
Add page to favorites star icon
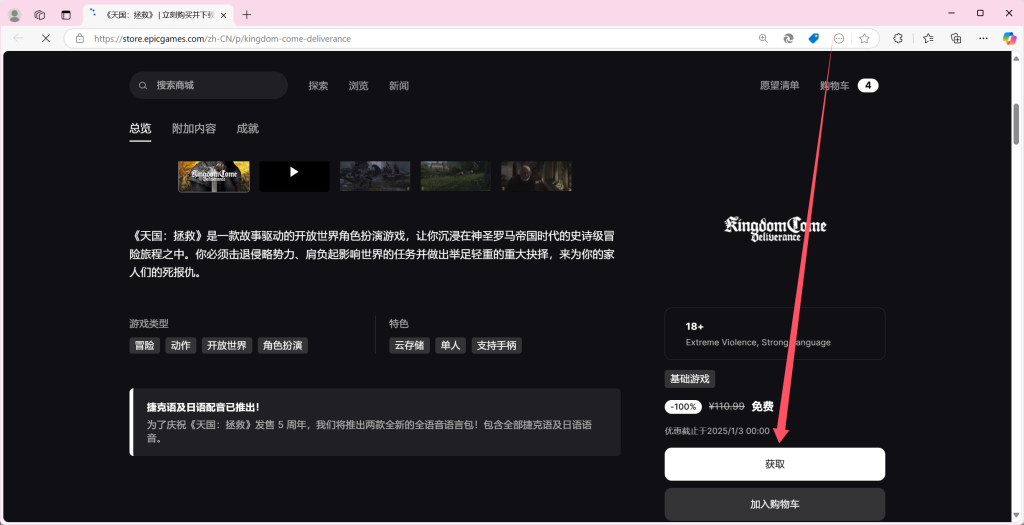[x=865, y=39]
